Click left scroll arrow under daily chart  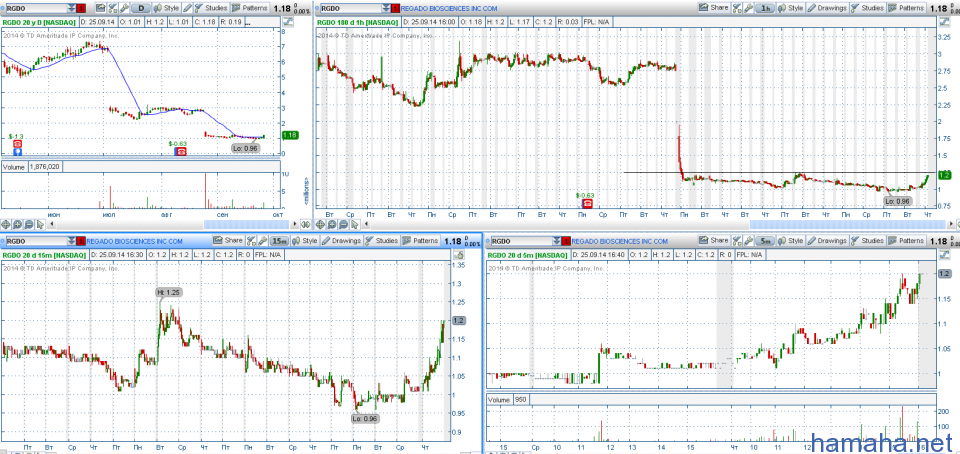click(x=51, y=224)
